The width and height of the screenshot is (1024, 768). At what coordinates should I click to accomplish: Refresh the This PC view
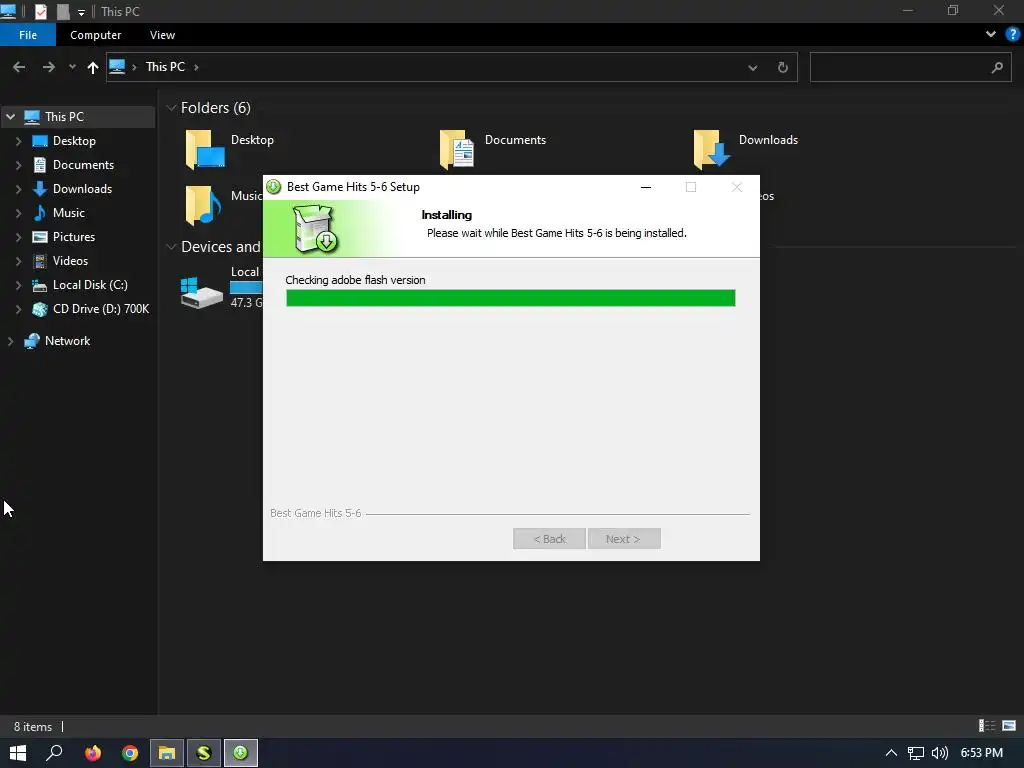[x=782, y=67]
